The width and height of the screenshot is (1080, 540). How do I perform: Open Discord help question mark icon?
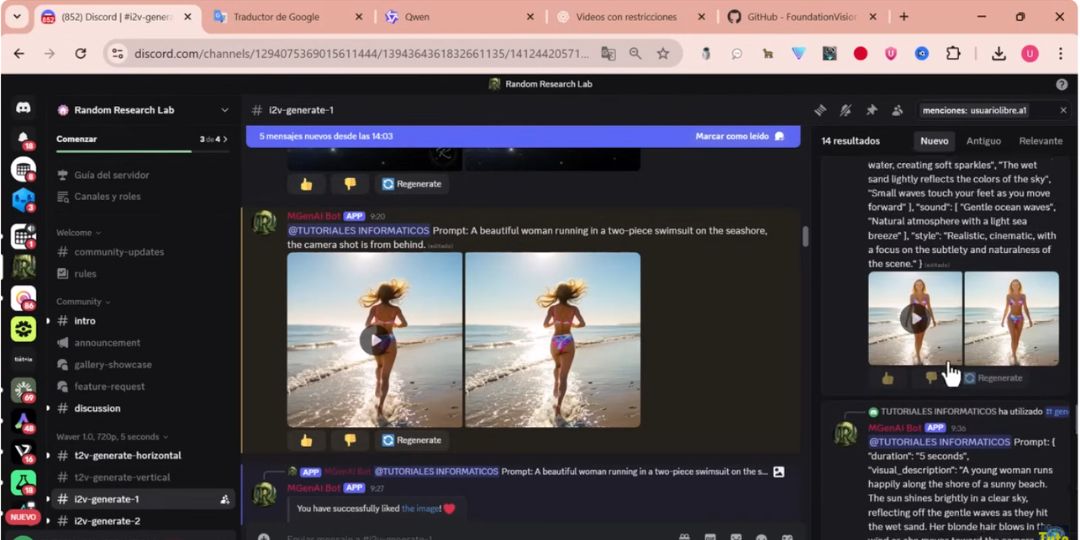1061,84
